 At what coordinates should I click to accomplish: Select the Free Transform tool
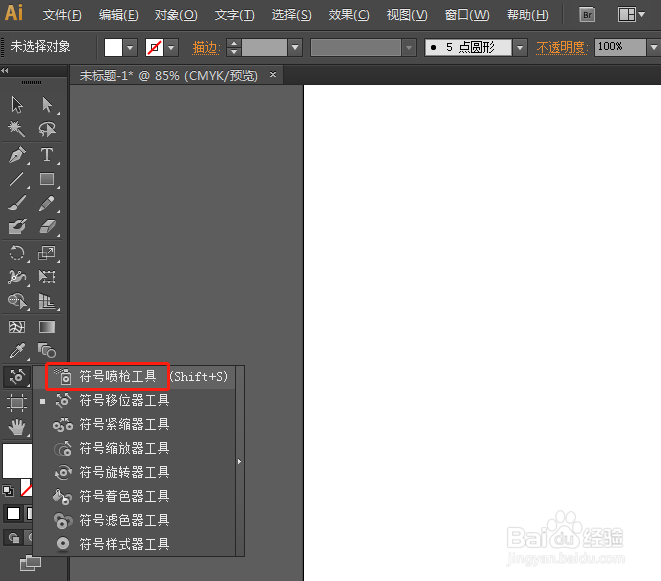tap(47, 277)
